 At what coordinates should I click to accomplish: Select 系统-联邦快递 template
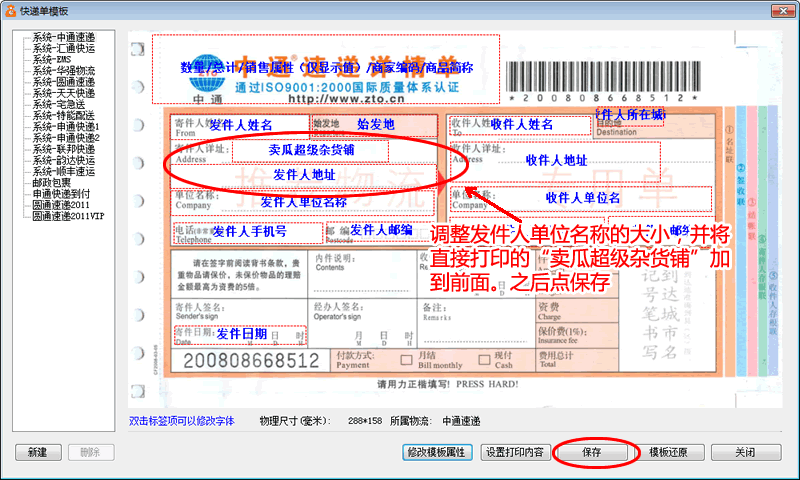pyautogui.click(x=63, y=149)
